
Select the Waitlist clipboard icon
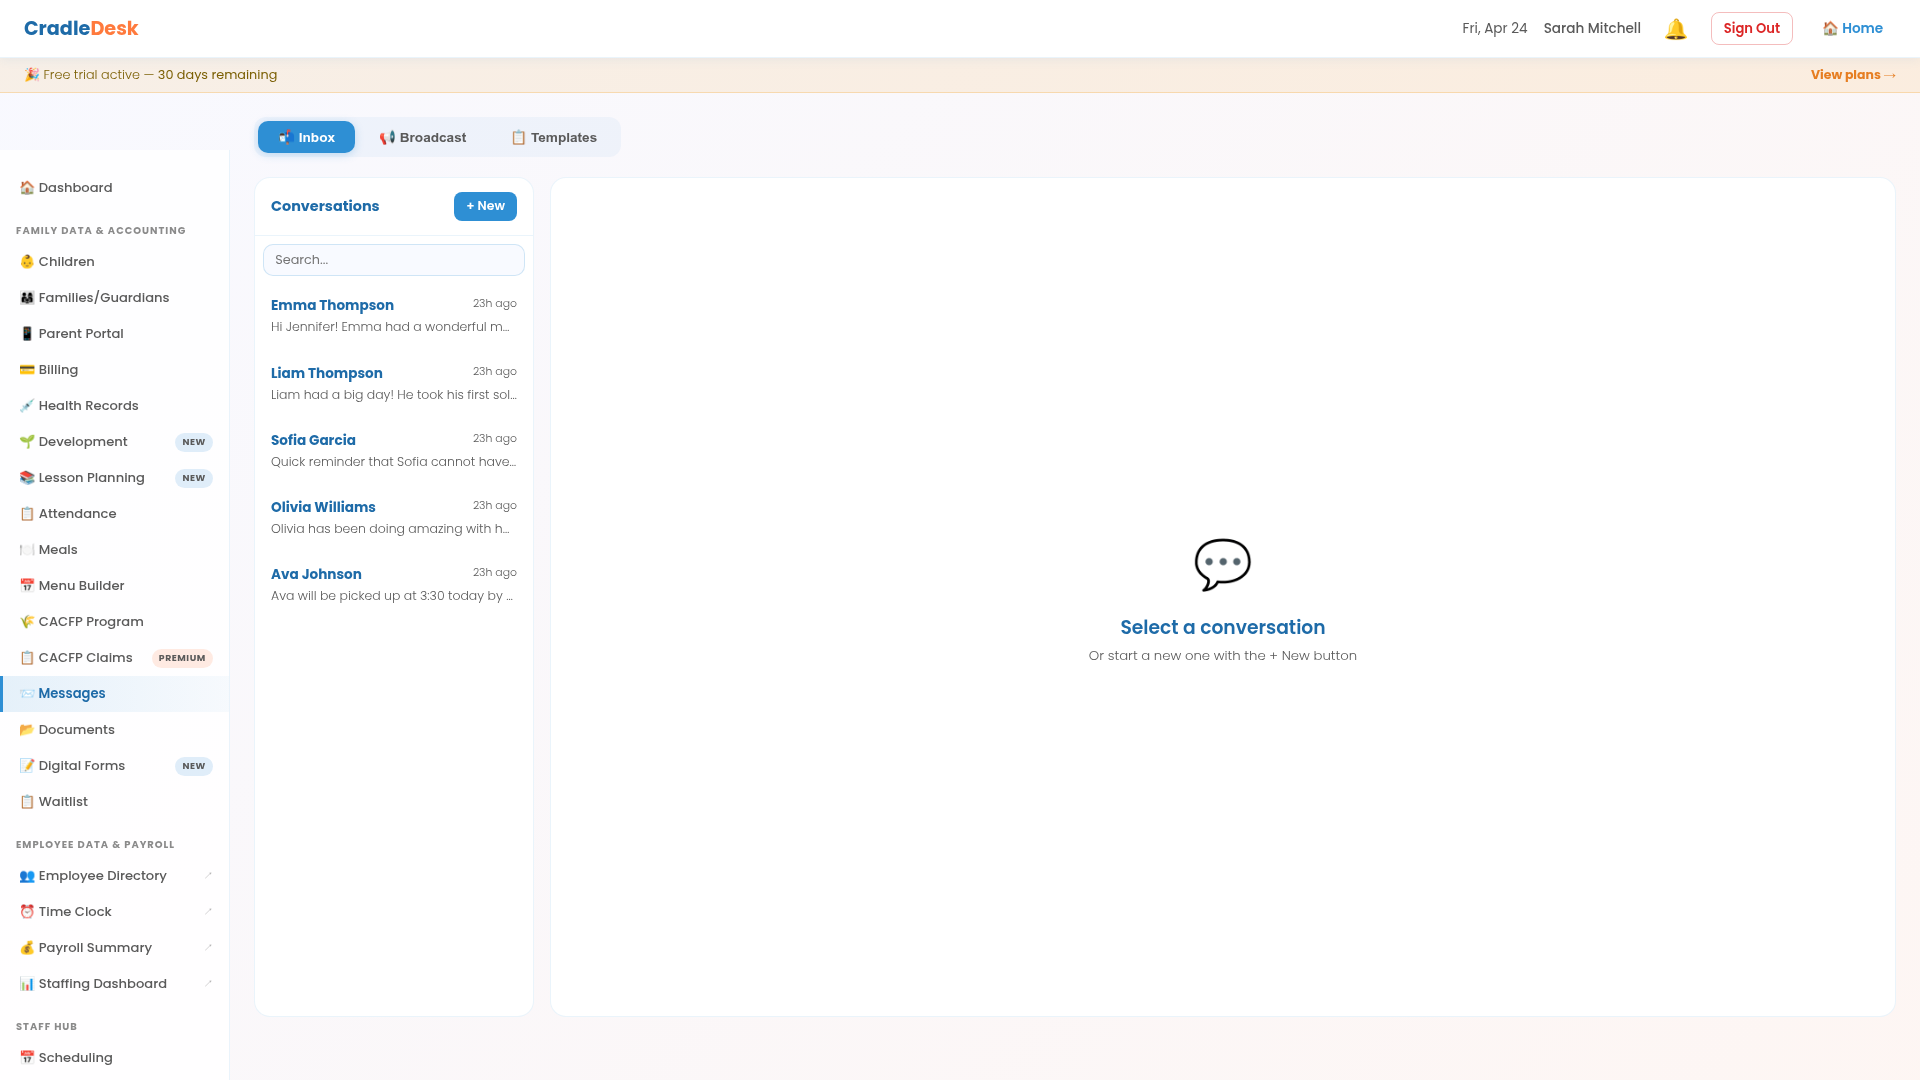point(26,801)
